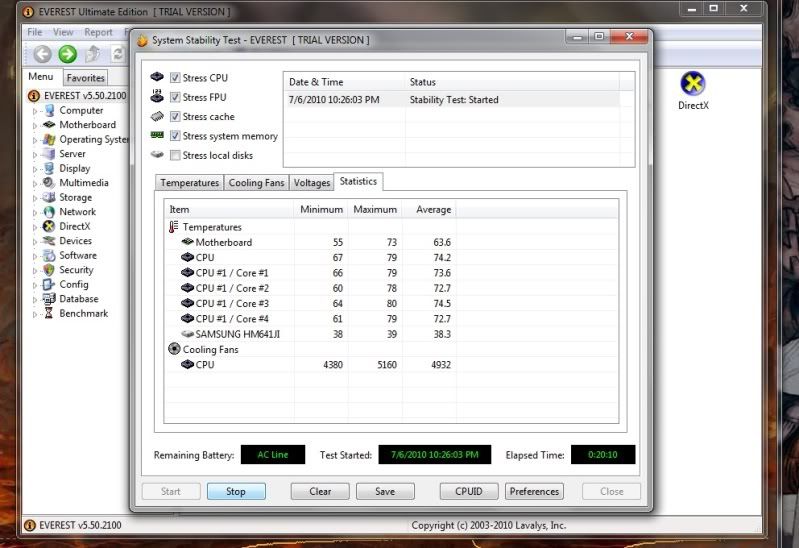Expand the Operating System tree node
This screenshot has height=548, width=799.
coord(35,140)
